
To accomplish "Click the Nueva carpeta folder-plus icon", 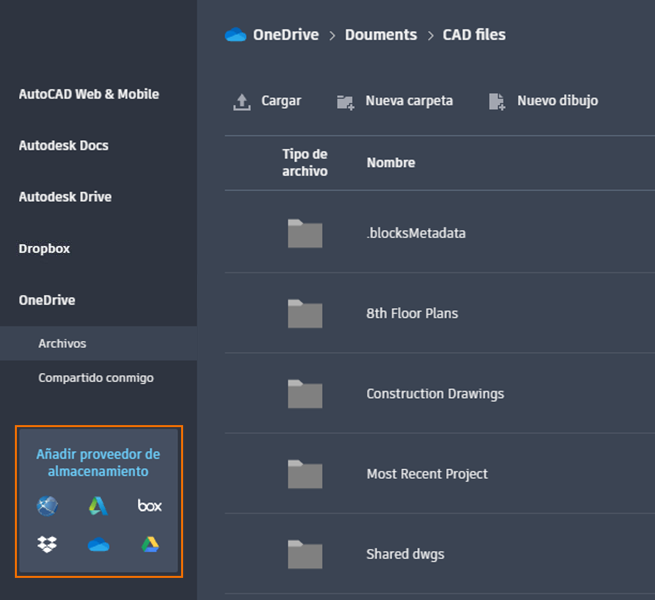I will [x=345, y=102].
